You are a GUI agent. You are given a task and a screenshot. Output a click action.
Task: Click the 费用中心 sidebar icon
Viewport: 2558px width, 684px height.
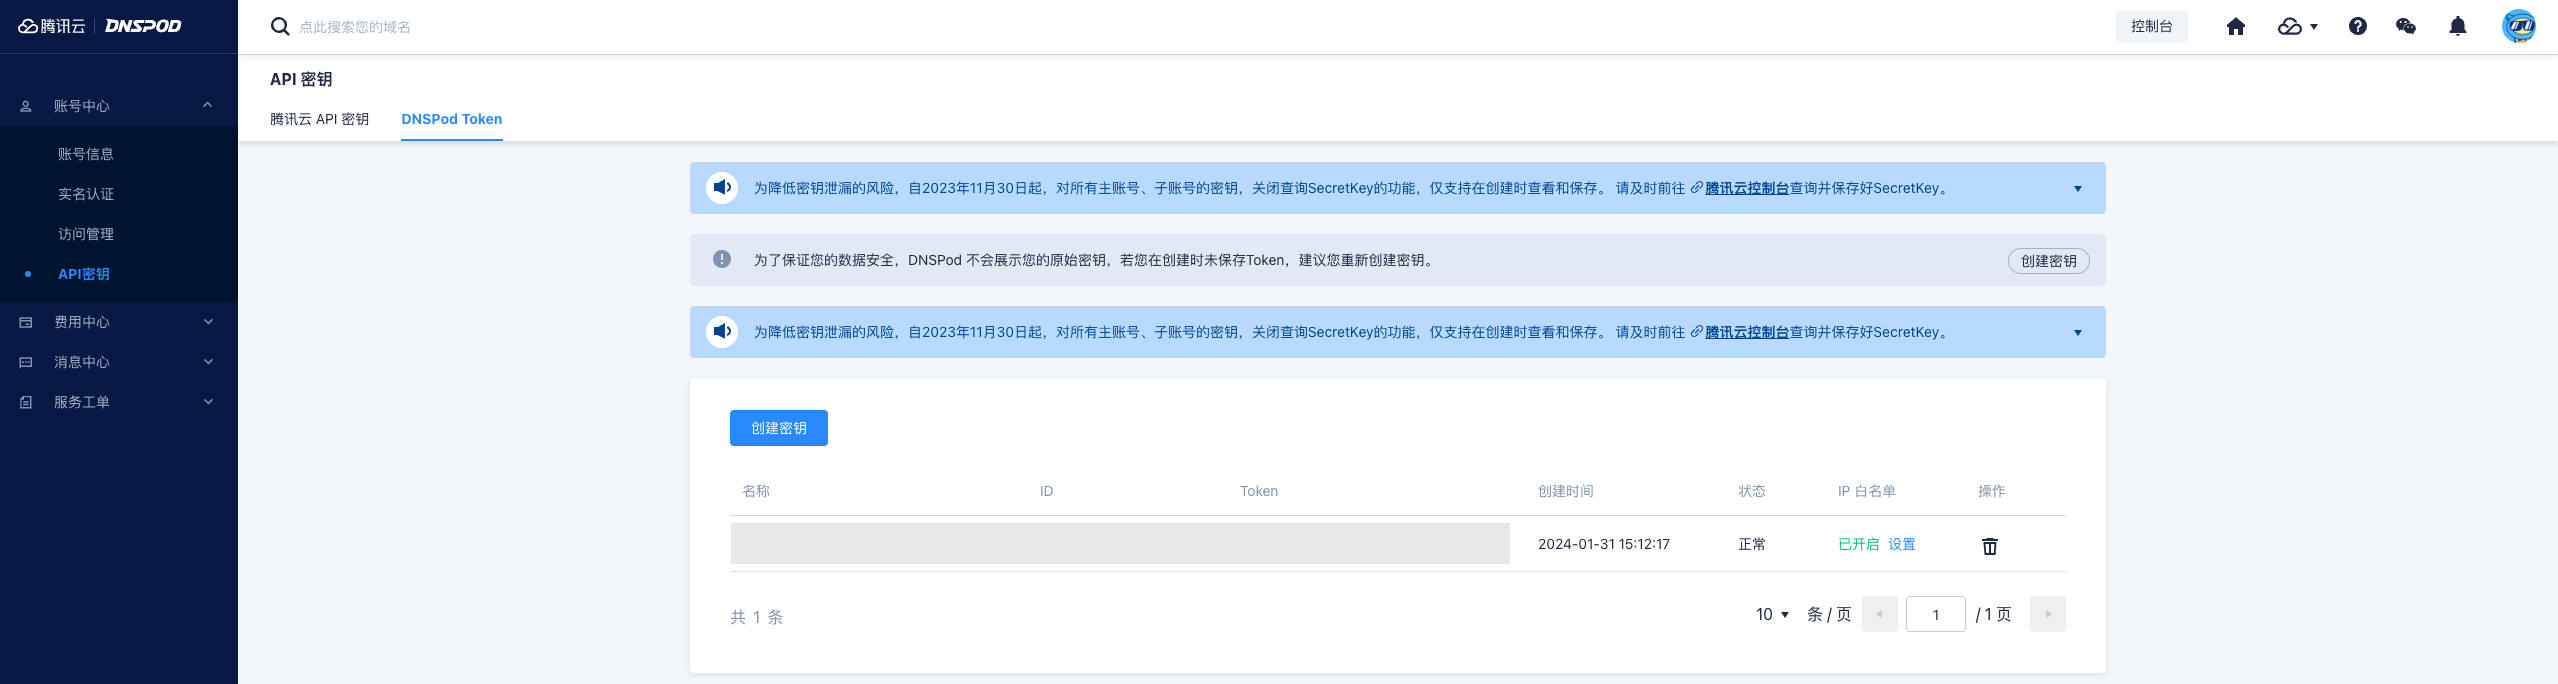point(26,322)
